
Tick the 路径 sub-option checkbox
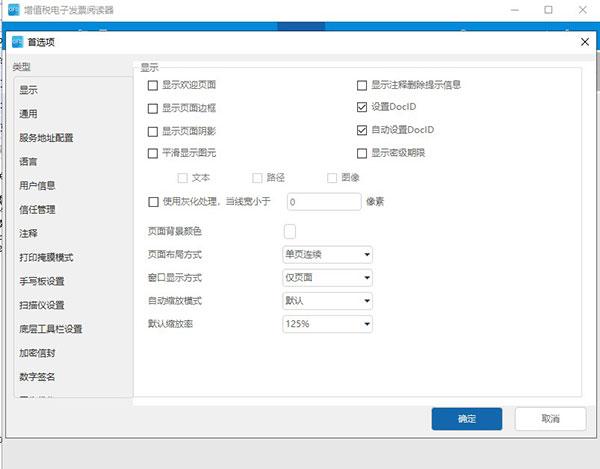257,178
